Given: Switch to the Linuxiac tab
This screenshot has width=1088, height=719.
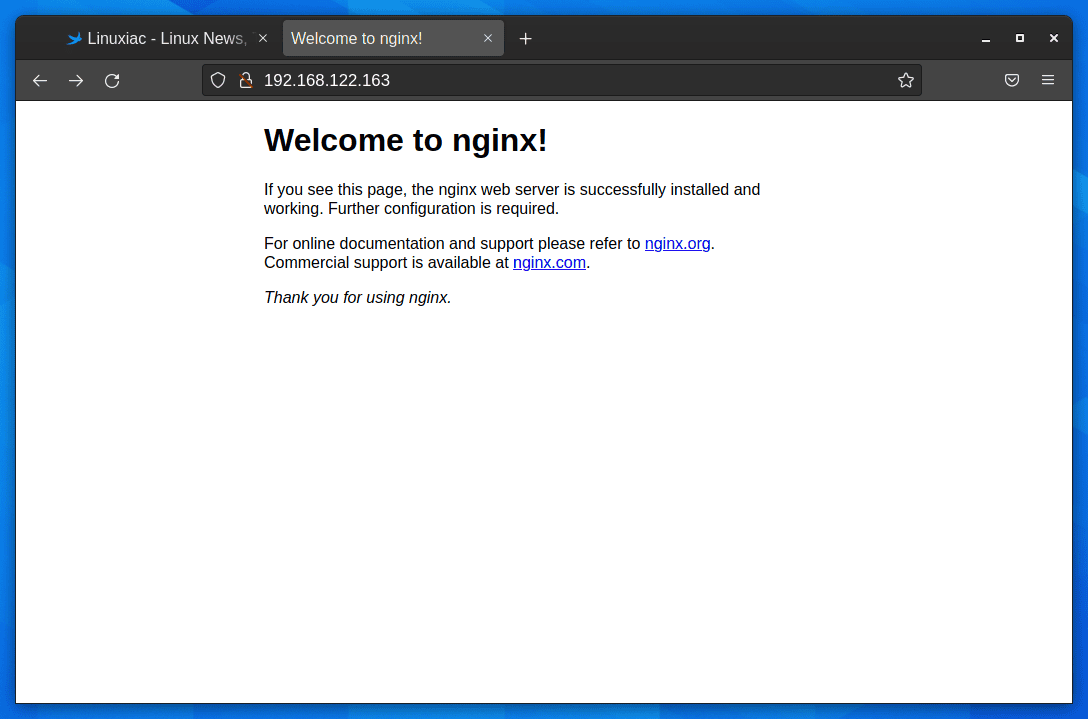Looking at the screenshot, I should click(160, 38).
